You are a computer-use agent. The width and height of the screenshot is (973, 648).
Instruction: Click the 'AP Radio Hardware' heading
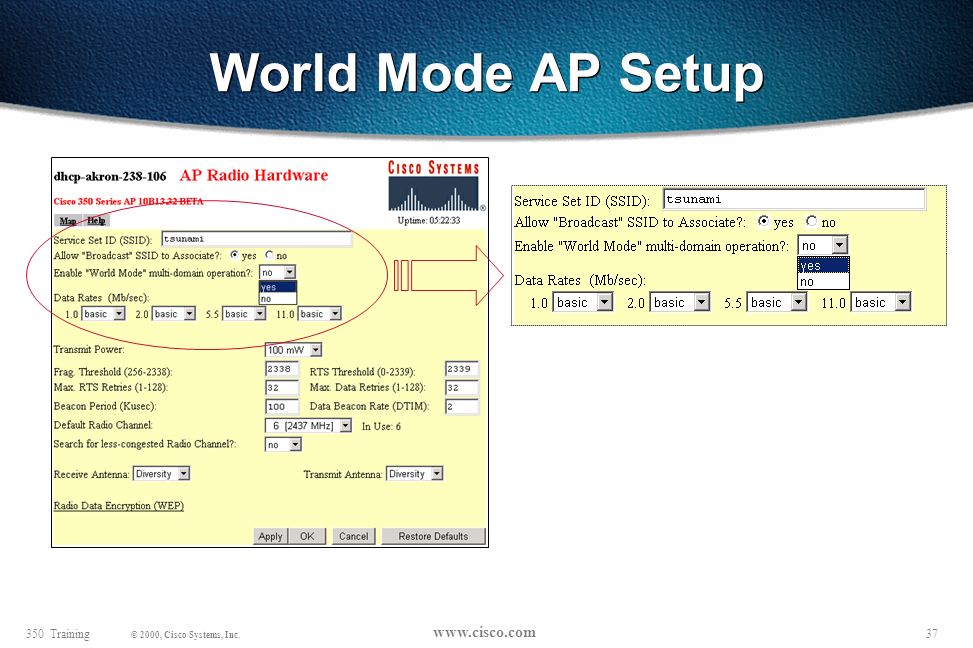[254, 175]
